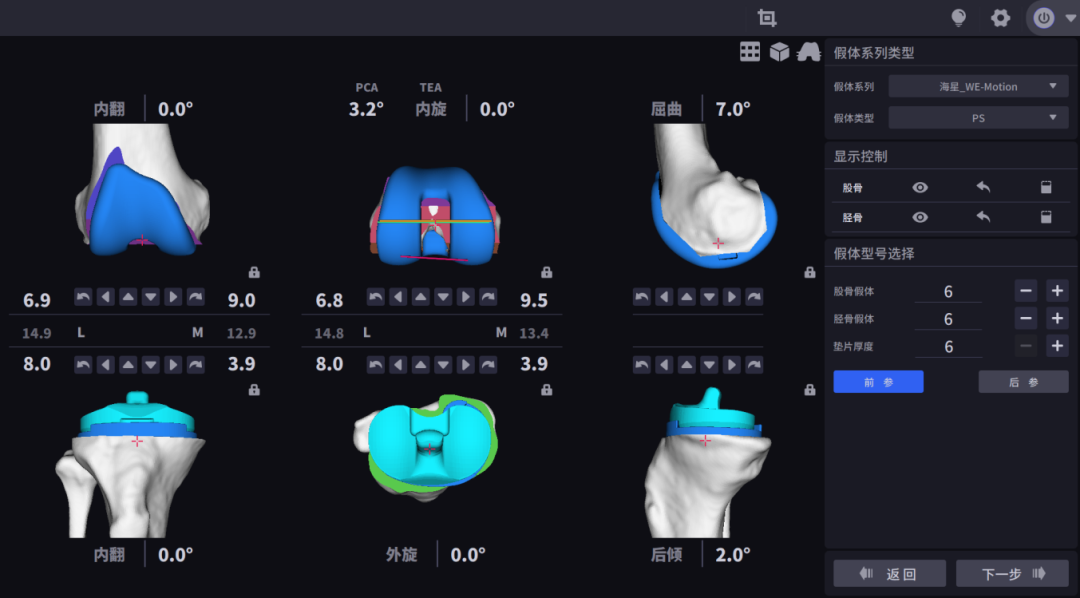Open settings via the gear icon
This screenshot has height=598, width=1080.
point(1000,18)
